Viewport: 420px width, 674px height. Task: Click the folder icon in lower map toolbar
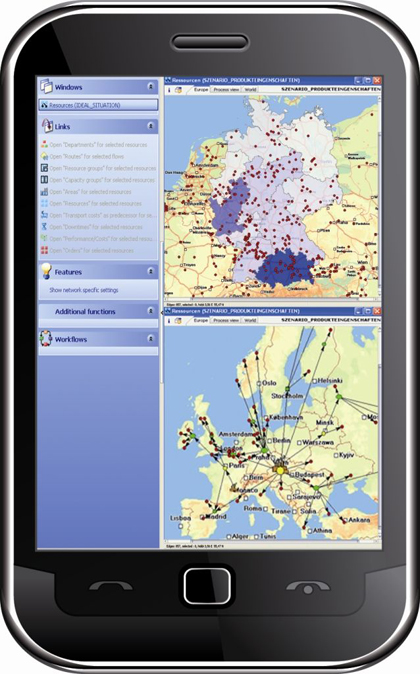click(178, 320)
